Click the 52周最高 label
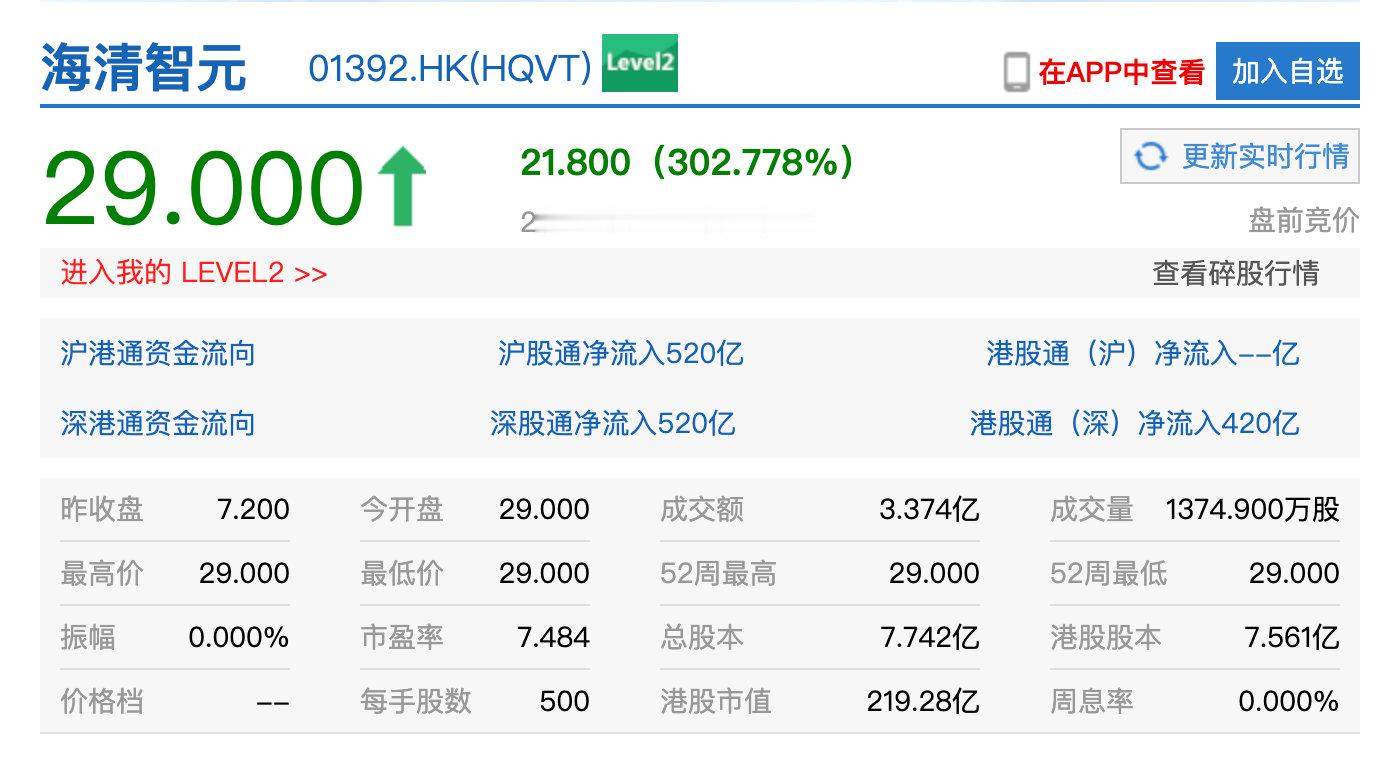Viewport: 1394px width, 760px height. pyautogui.click(x=718, y=573)
